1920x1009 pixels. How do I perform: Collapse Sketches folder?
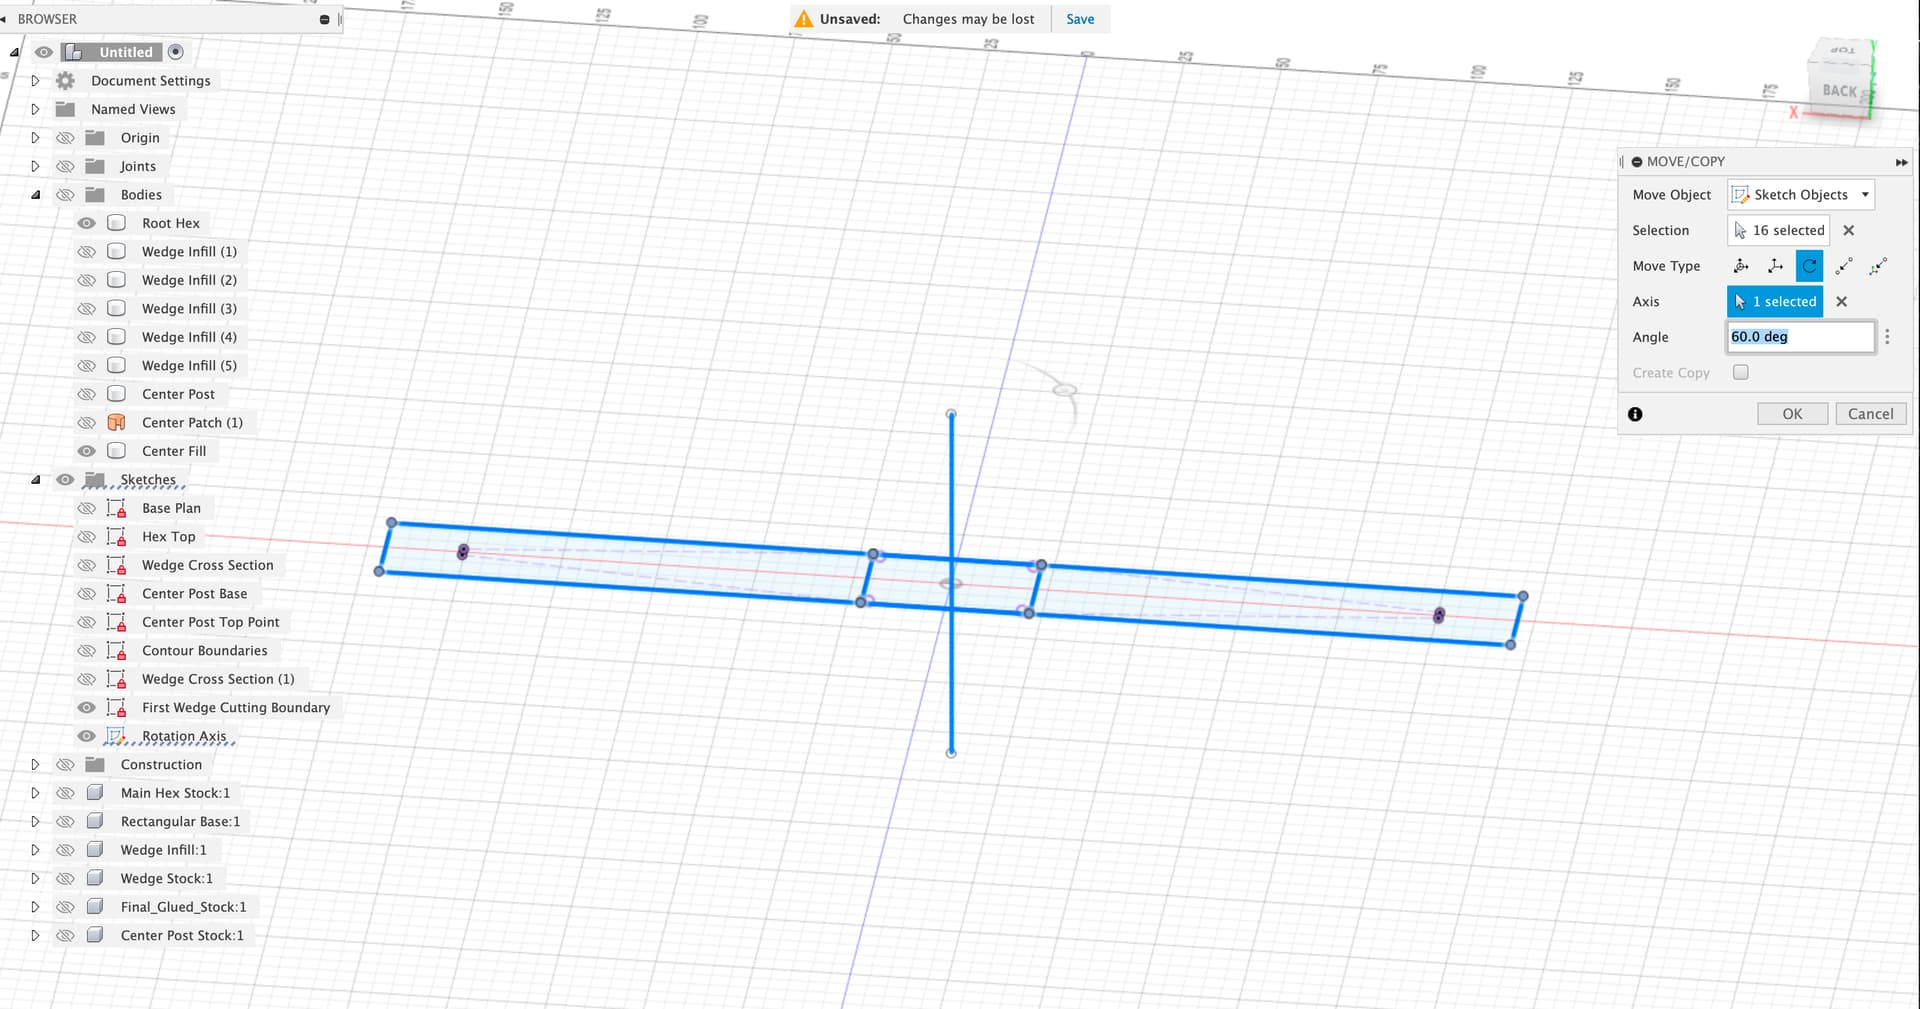point(35,480)
